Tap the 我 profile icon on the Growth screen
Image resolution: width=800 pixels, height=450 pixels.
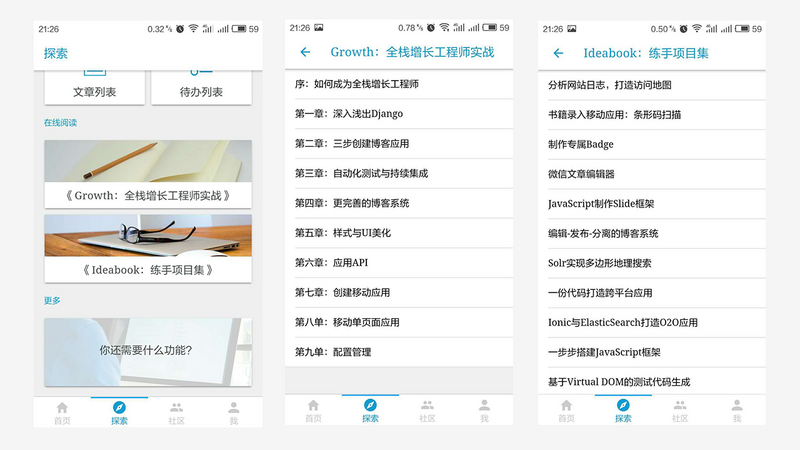coord(485,405)
